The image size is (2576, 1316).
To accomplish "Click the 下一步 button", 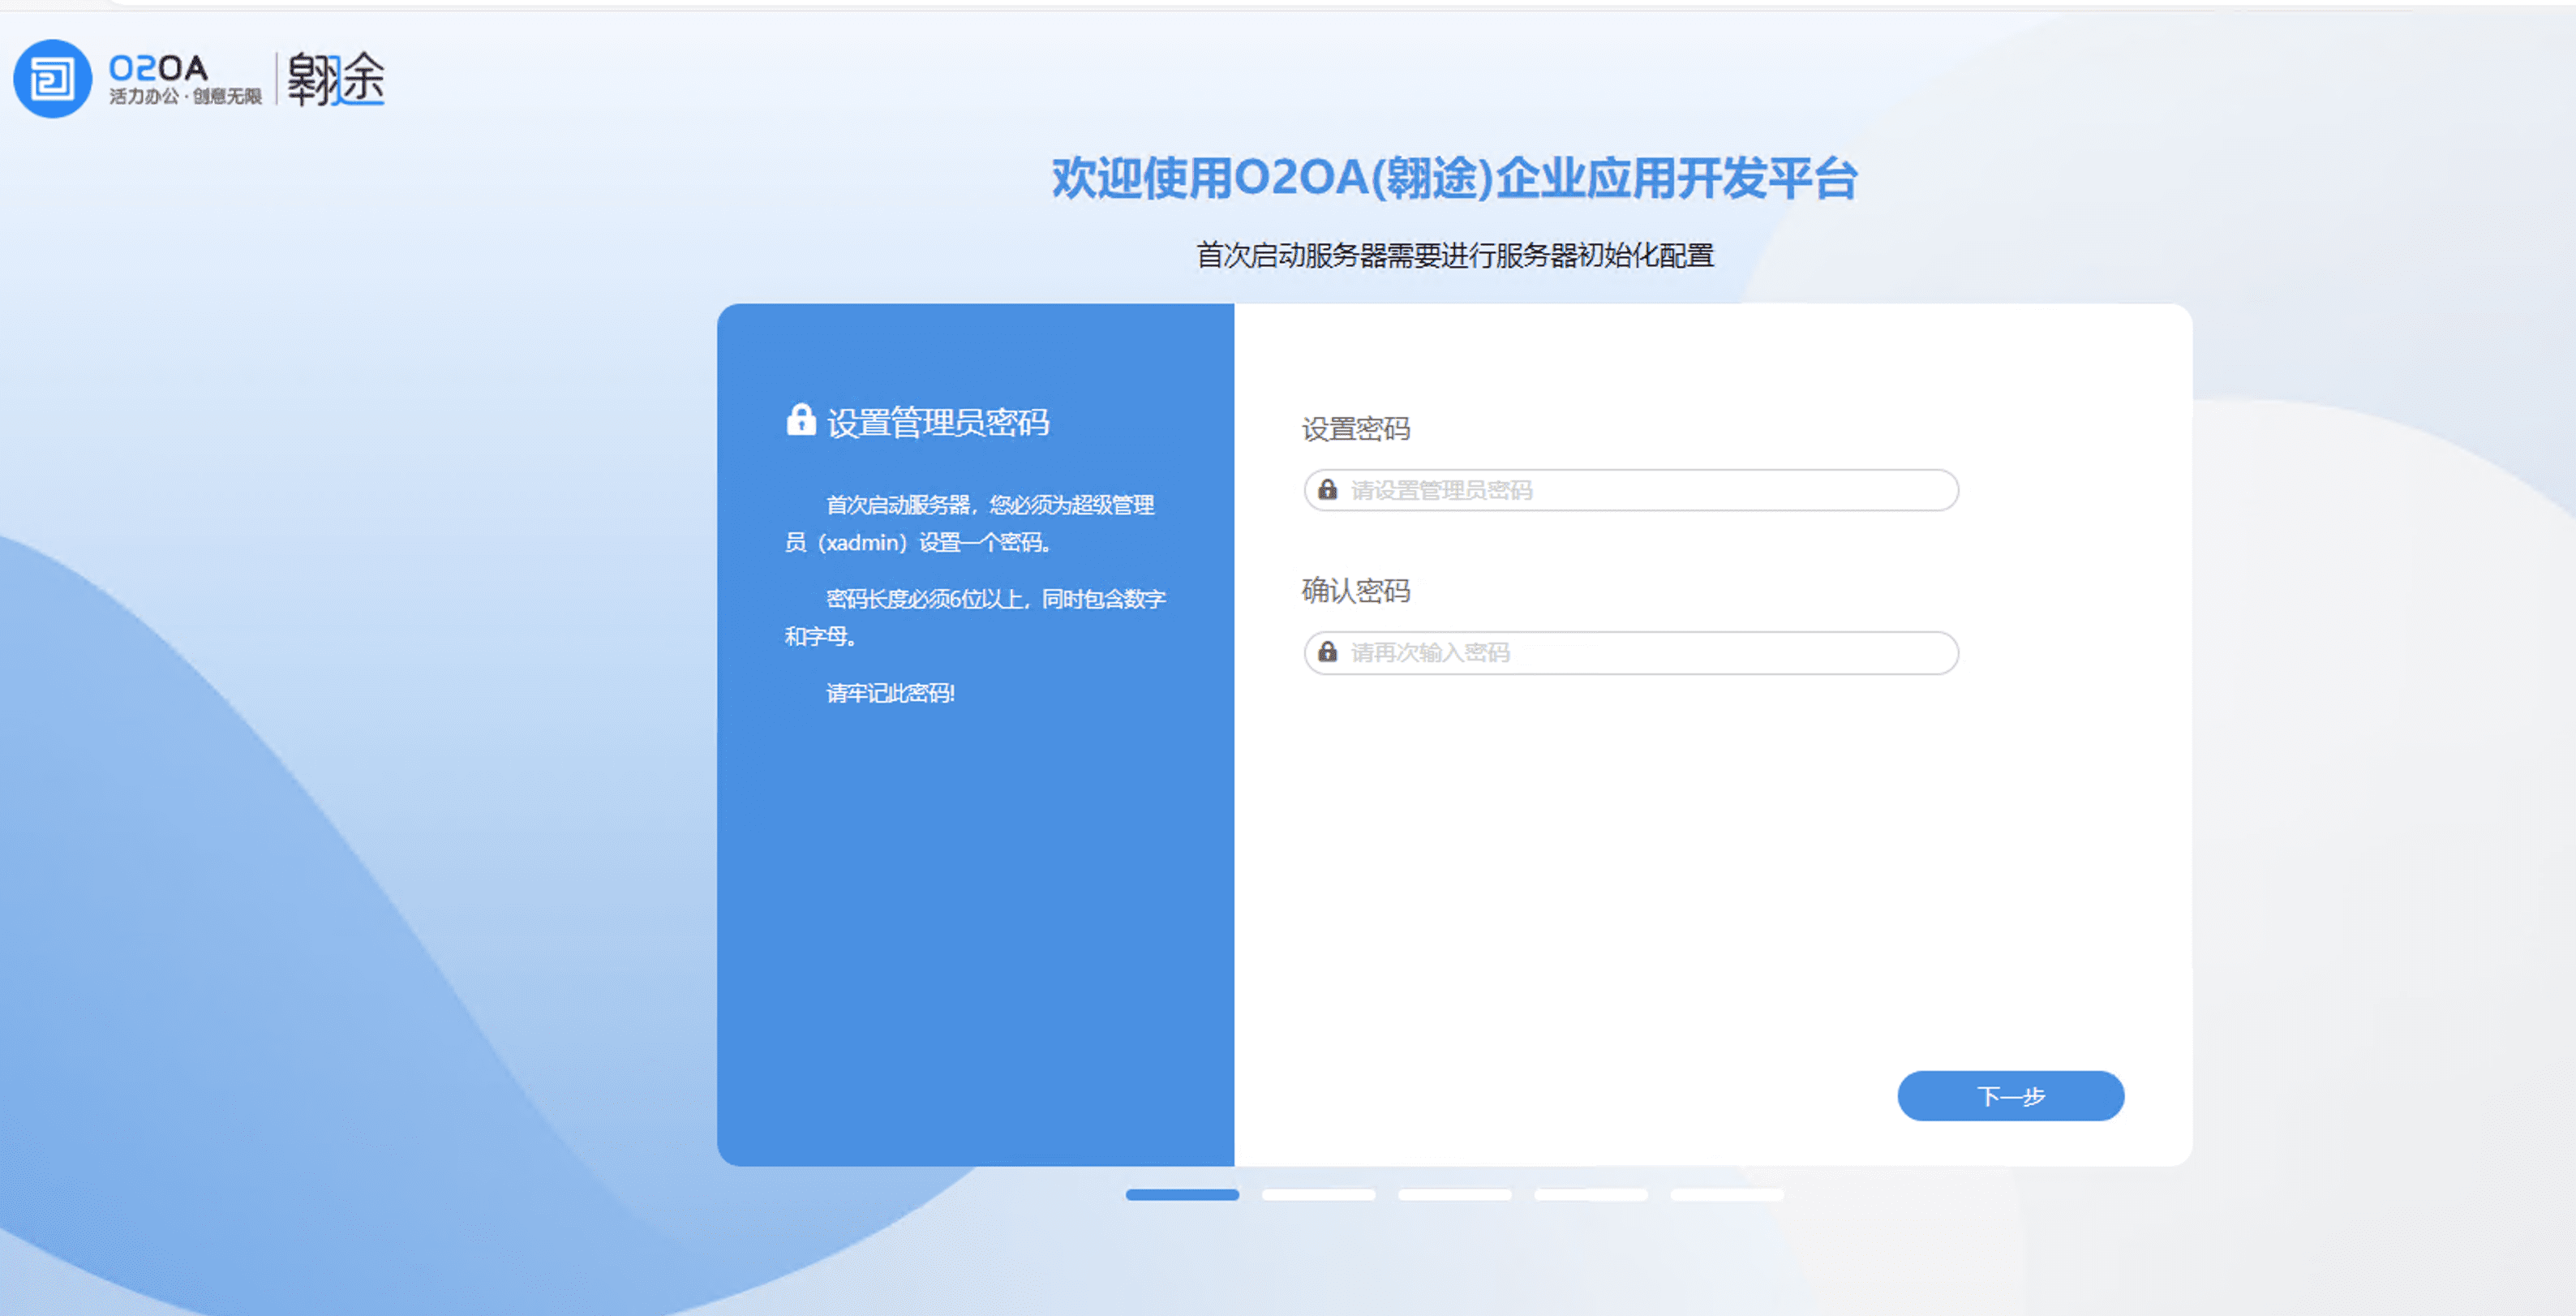I will click(x=2011, y=1096).
